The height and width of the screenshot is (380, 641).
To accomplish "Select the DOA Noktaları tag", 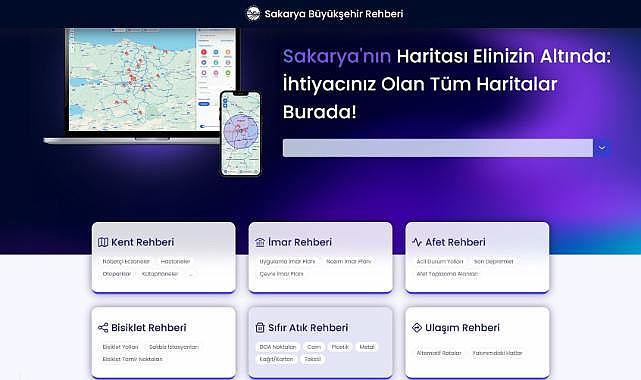I will click(278, 347).
